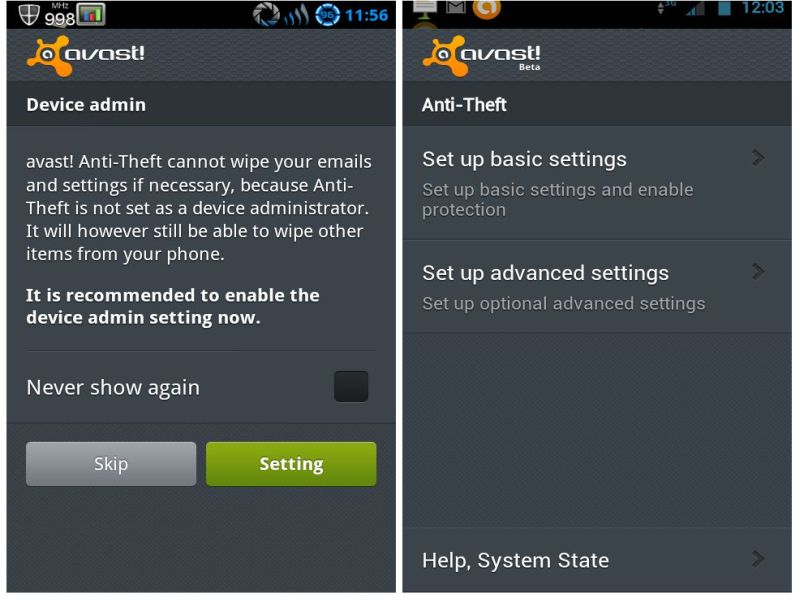Open the Help, System State entry
The width and height of the screenshot is (800, 600).
(x=597, y=560)
